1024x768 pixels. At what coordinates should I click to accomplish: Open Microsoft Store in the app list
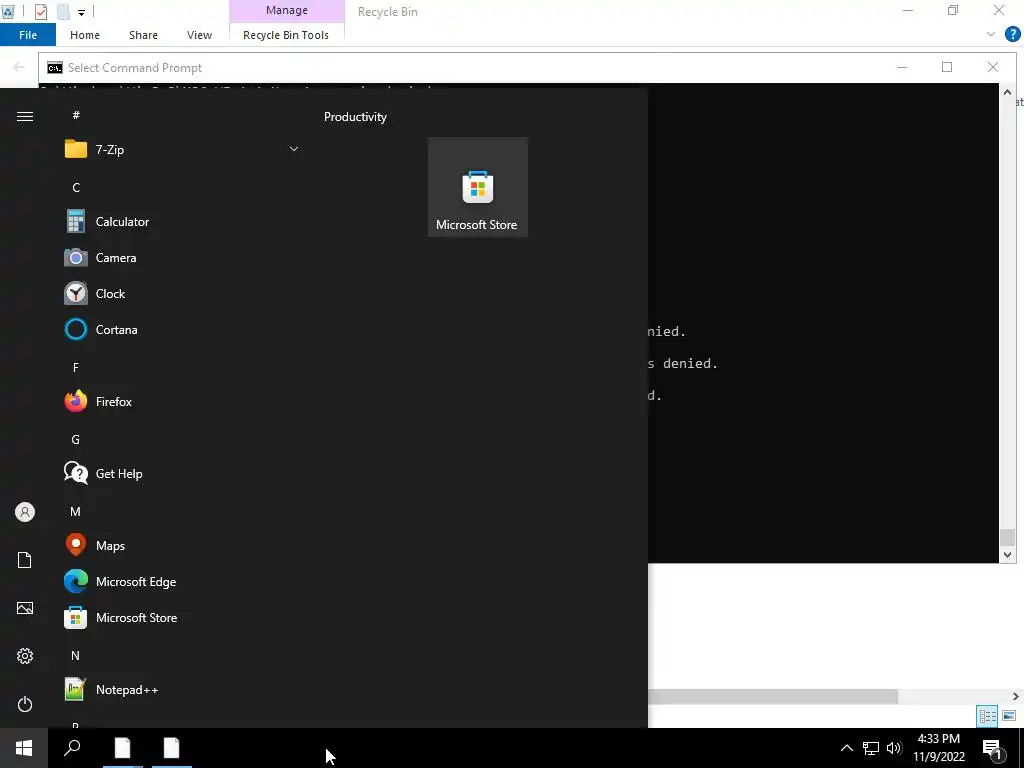click(183, 617)
